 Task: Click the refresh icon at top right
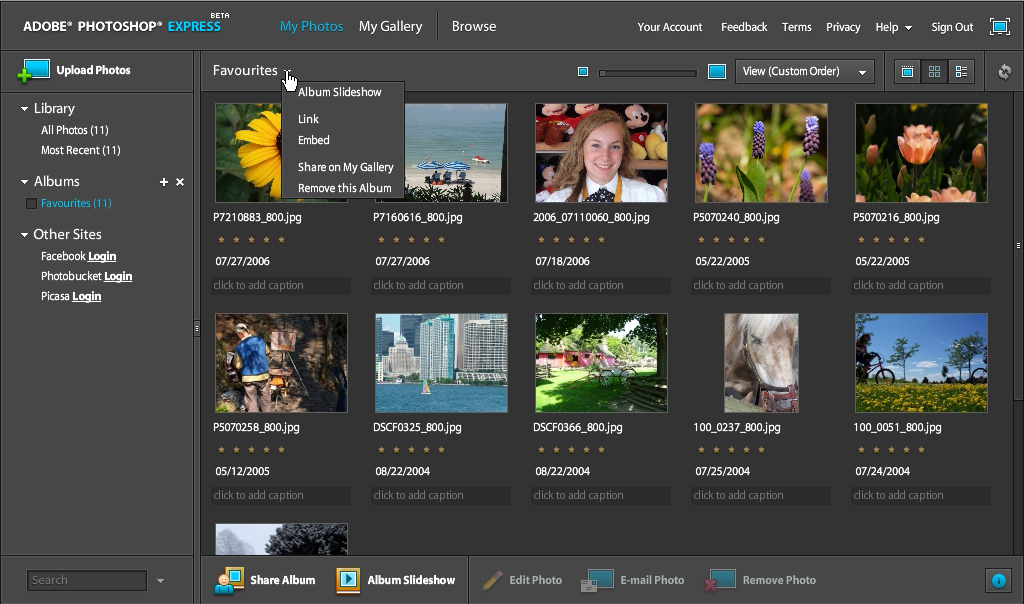coord(1005,72)
